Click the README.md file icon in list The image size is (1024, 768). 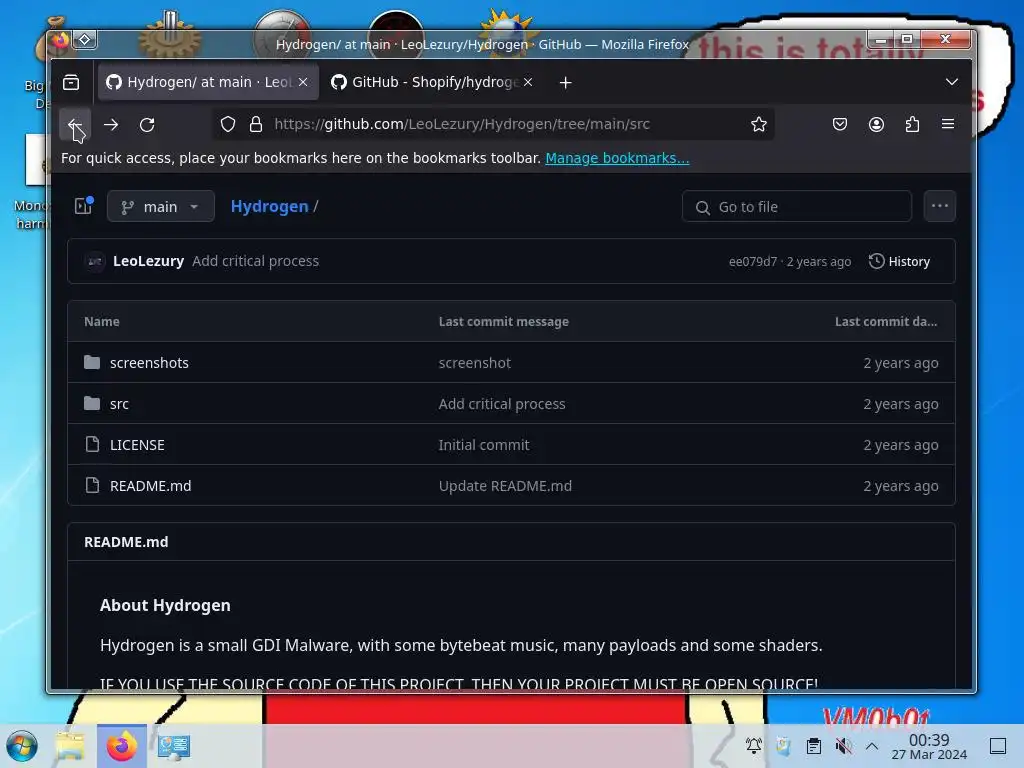[x=92, y=485]
